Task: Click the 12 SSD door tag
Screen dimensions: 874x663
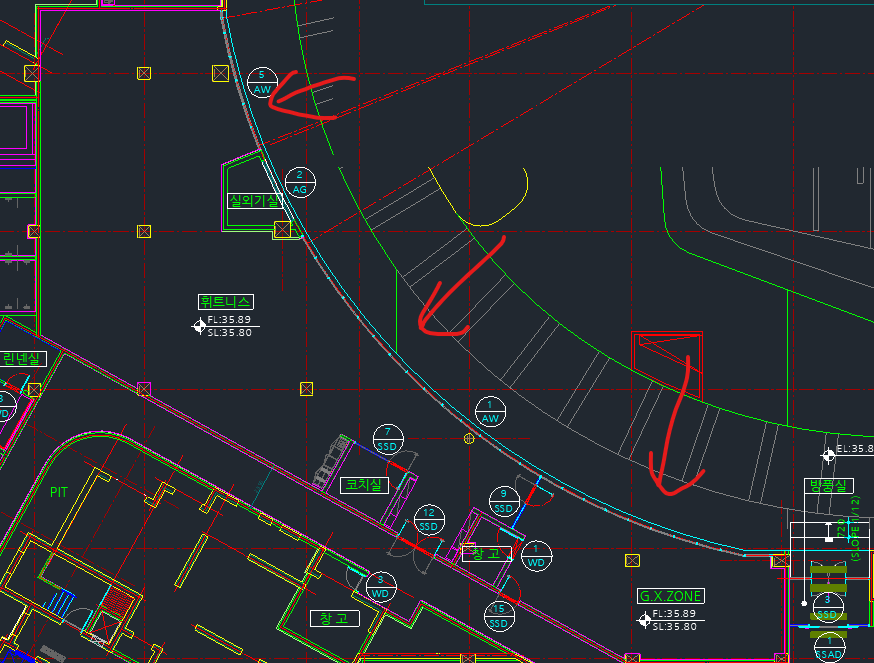Action: (x=429, y=519)
